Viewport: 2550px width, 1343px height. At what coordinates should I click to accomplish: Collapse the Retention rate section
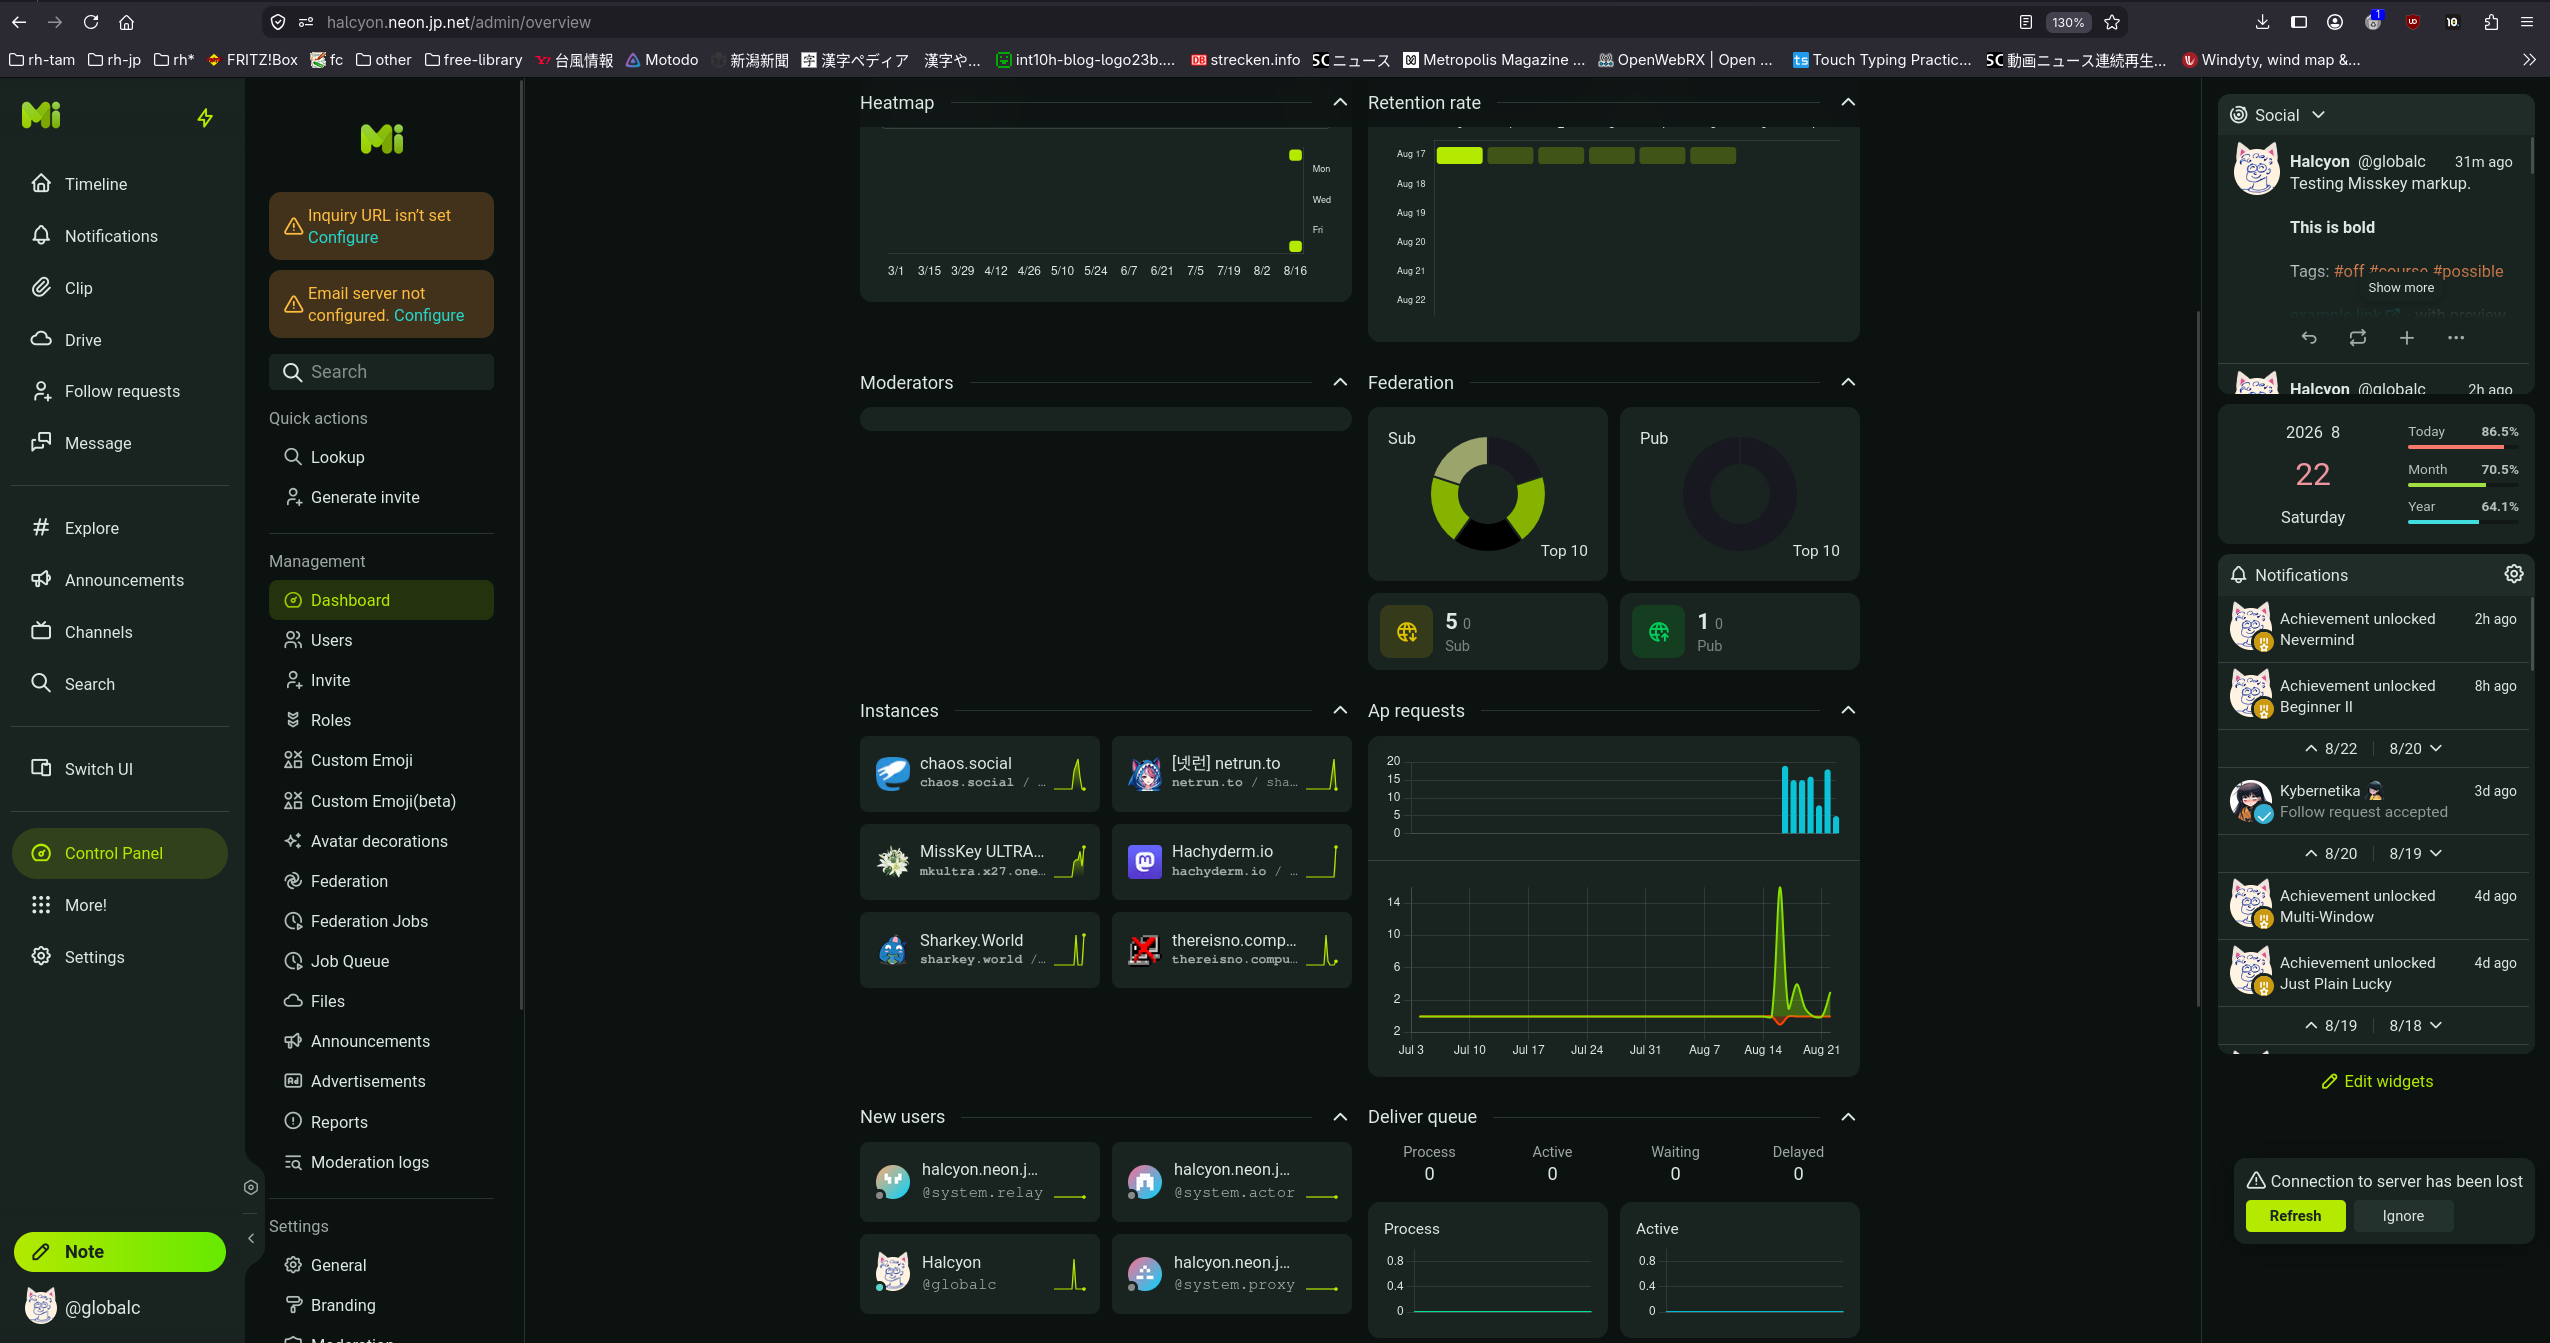[x=1848, y=103]
